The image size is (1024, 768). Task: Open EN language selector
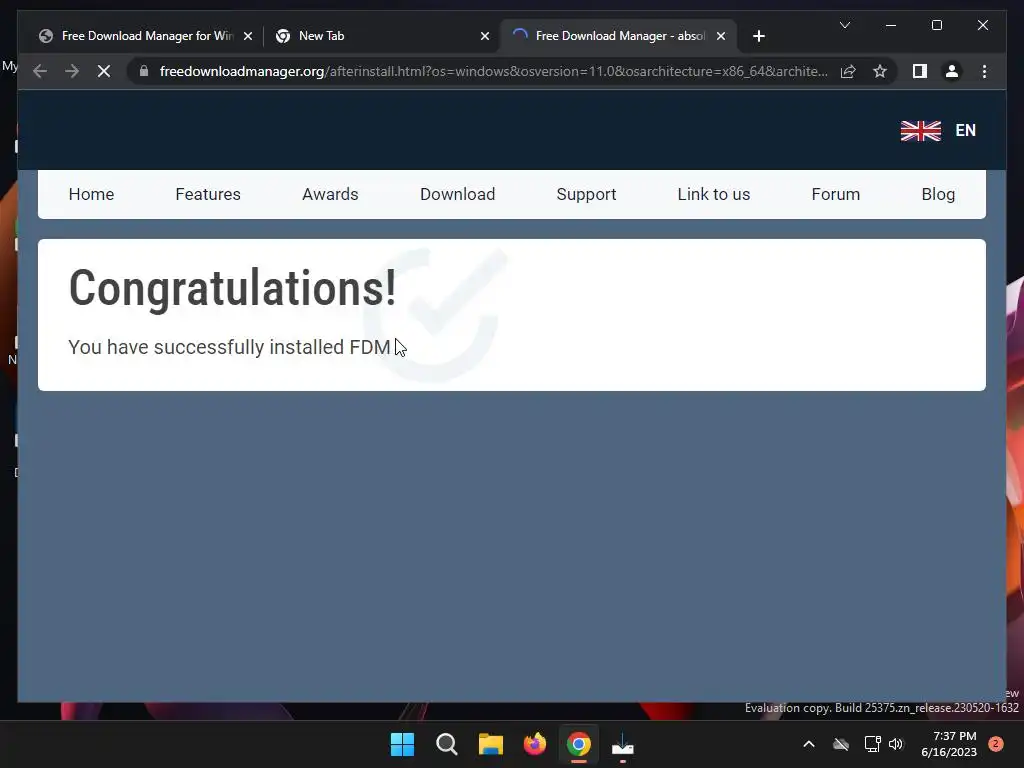tap(965, 131)
